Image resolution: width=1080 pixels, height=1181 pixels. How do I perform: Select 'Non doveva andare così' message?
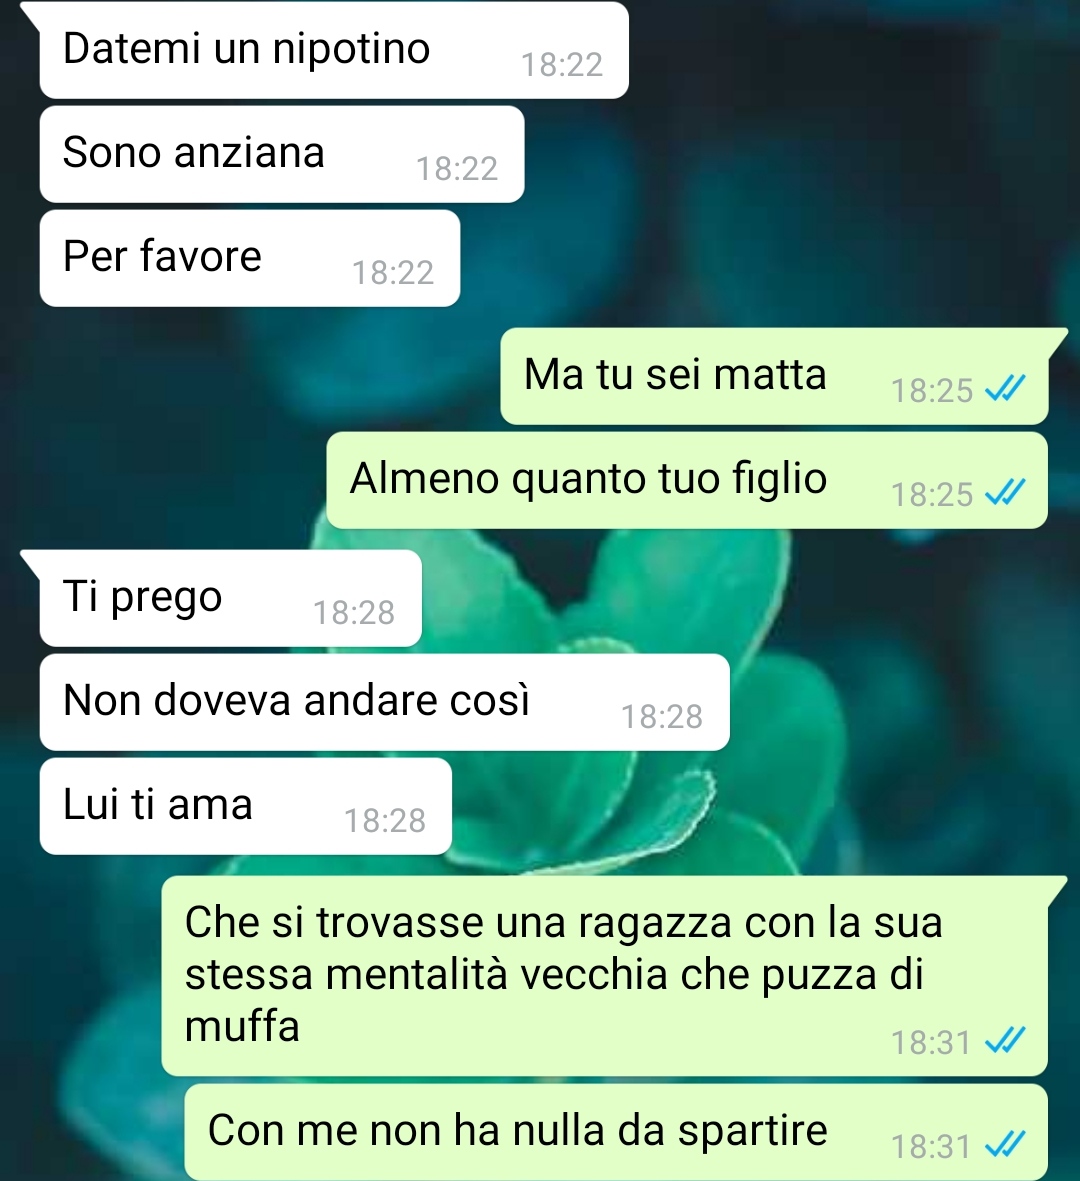point(384,702)
